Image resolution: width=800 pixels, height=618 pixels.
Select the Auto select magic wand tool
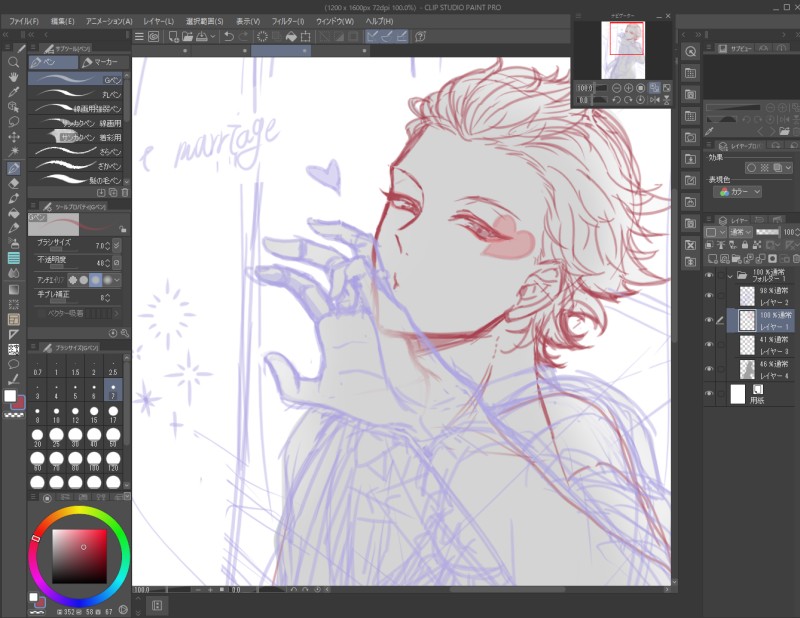[14, 152]
